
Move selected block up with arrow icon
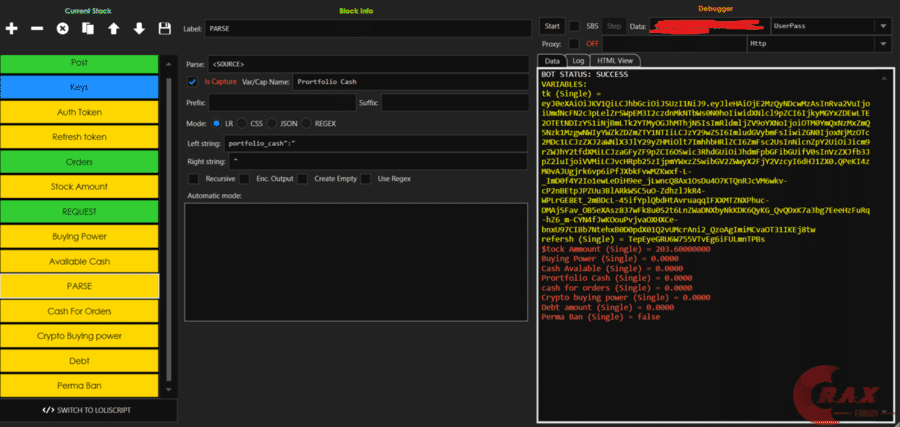click(x=113, y=29)
